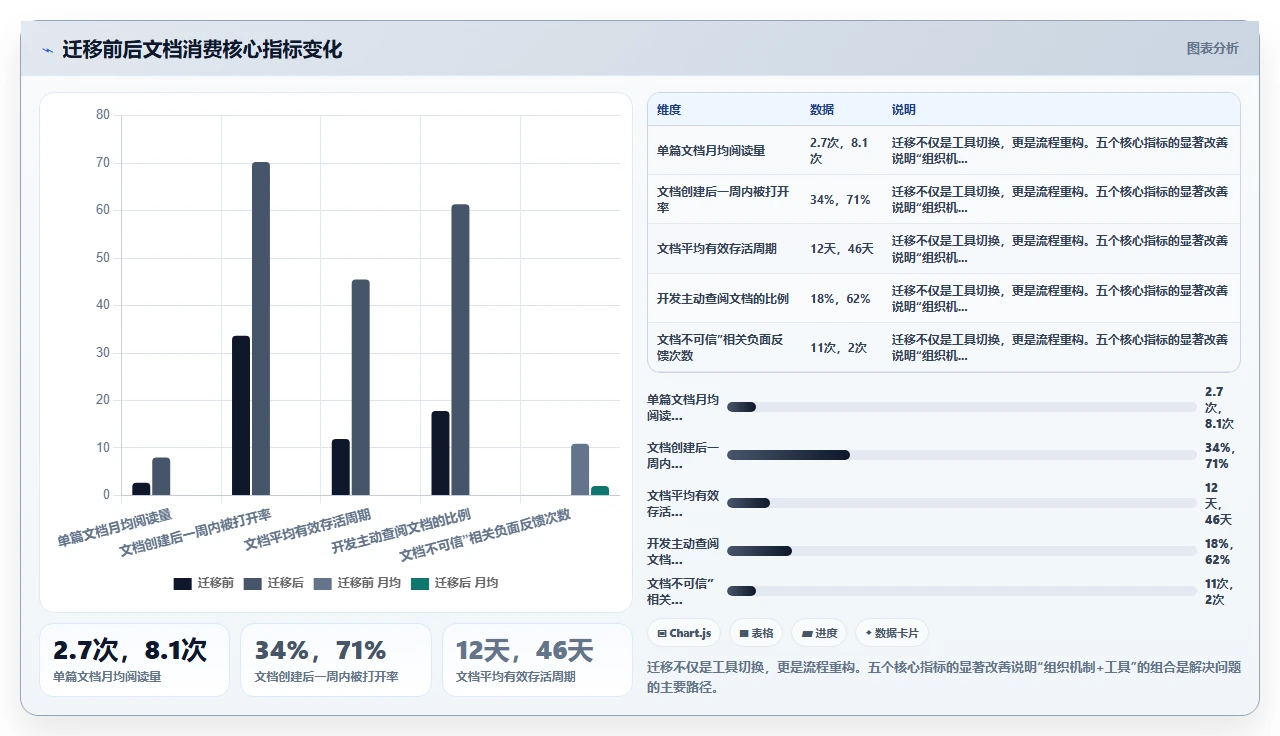Select the 进度 tag
This screenshot has width=1280, height=736.
(819, 633)
